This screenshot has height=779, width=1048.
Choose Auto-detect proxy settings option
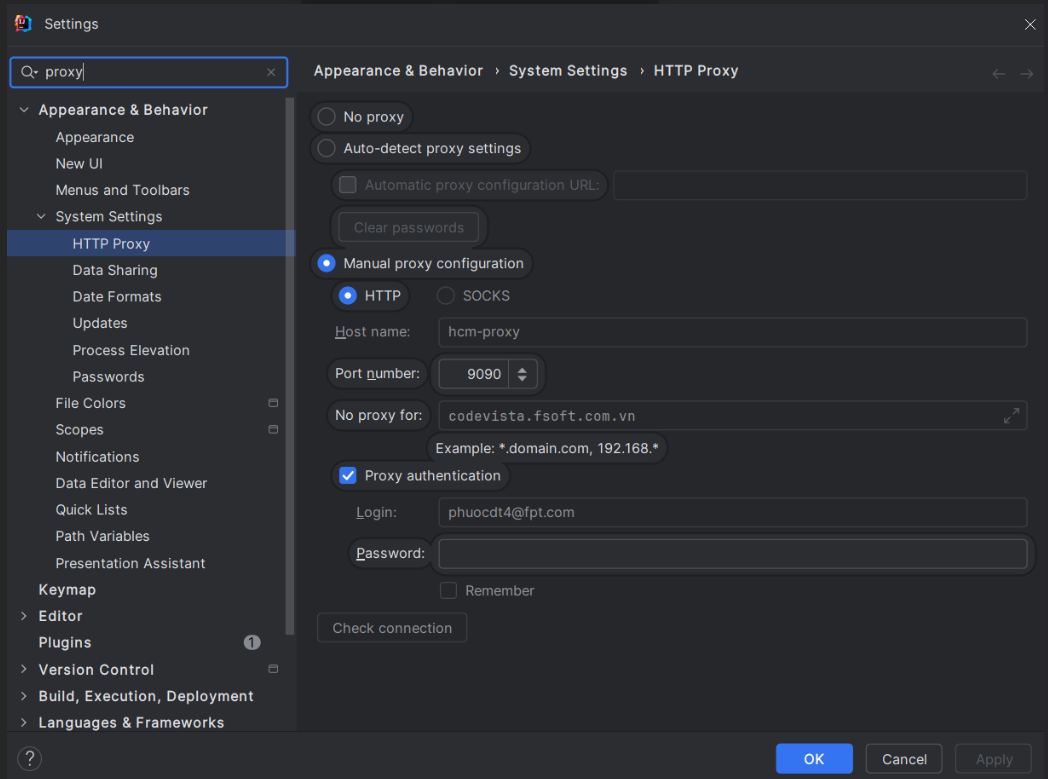326,148
